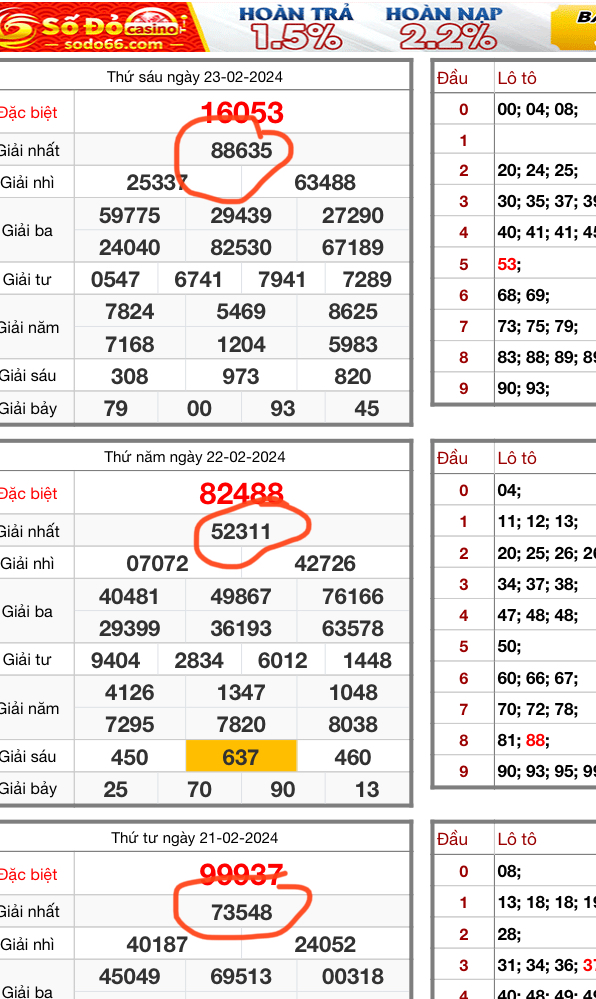Image resolution: width=596 pixels, height=999 pixels.
Task: Click the yellow button at banner's right edge
Action: pyautogui.click(x=574, y=28)
